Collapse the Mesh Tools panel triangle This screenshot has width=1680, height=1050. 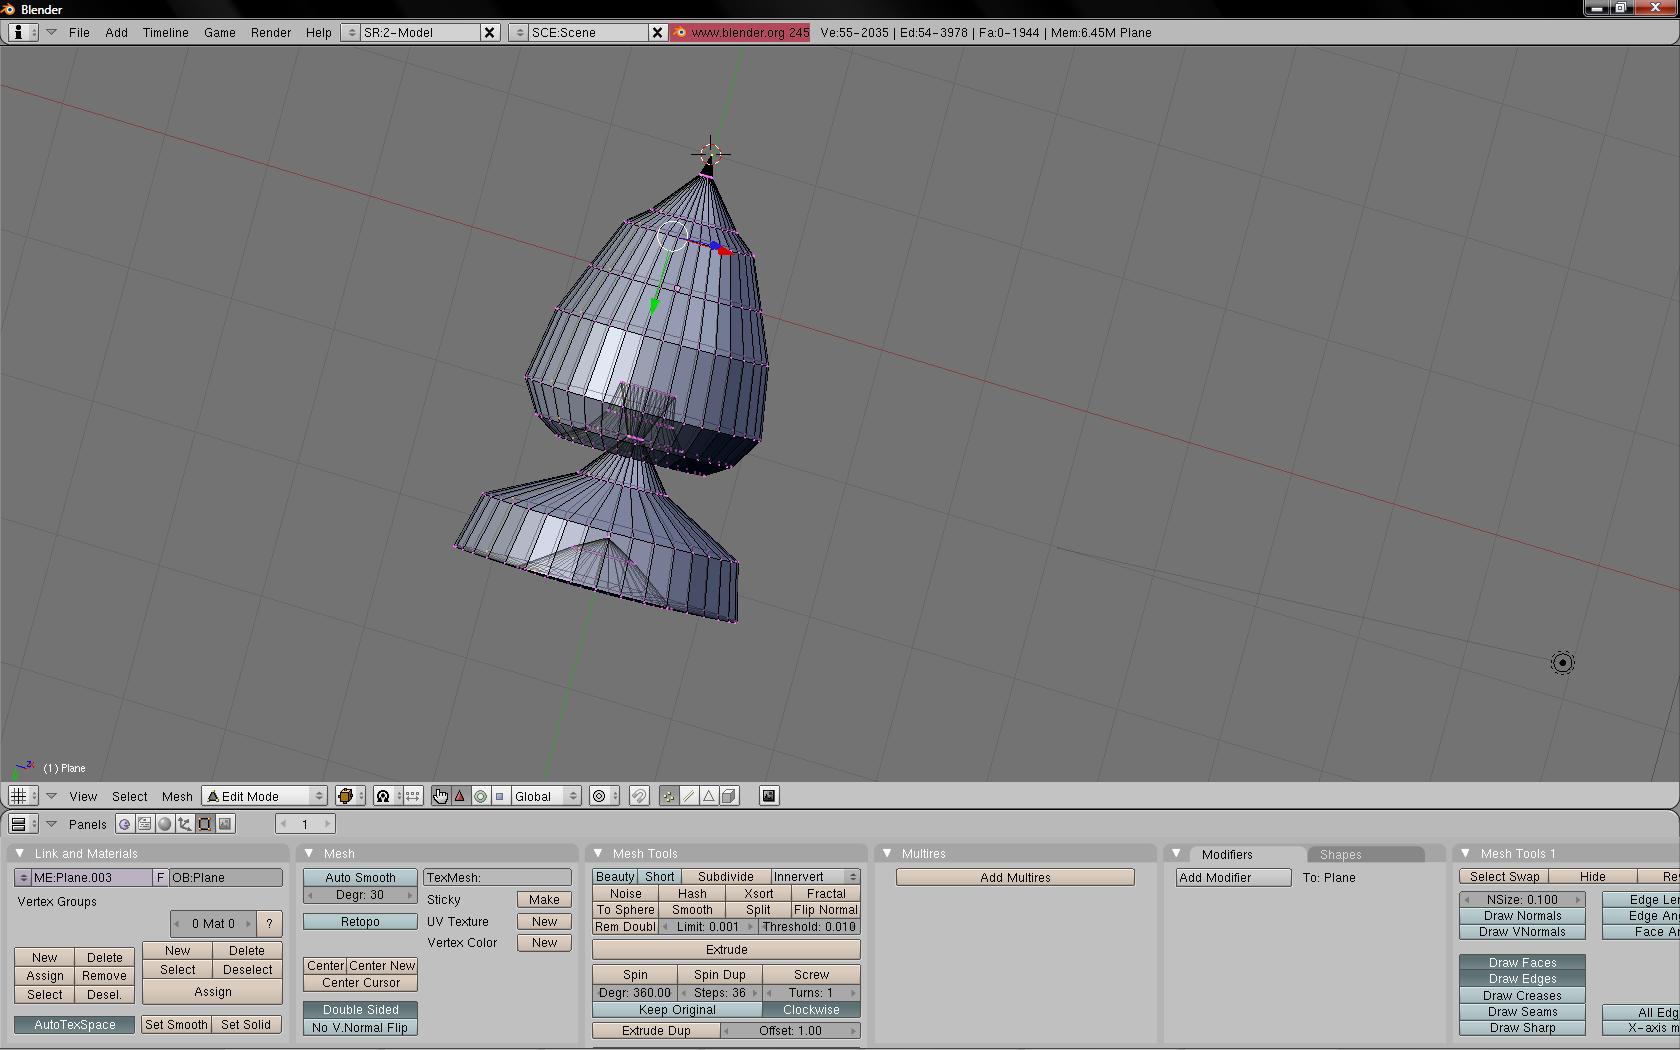[598, 853]
